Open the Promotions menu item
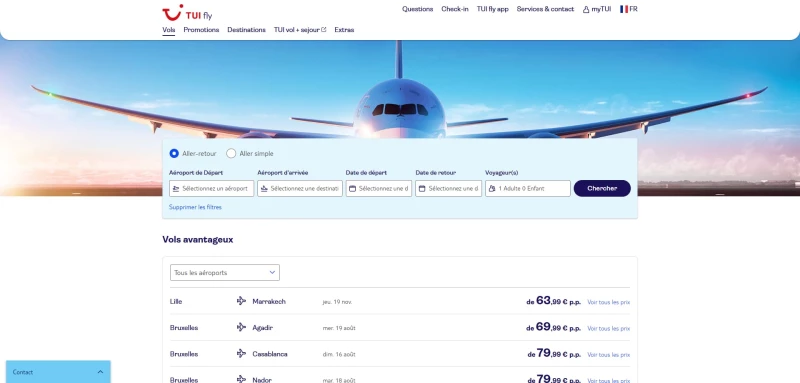Viewport: 800px width, 383px height. coord(201,30)
